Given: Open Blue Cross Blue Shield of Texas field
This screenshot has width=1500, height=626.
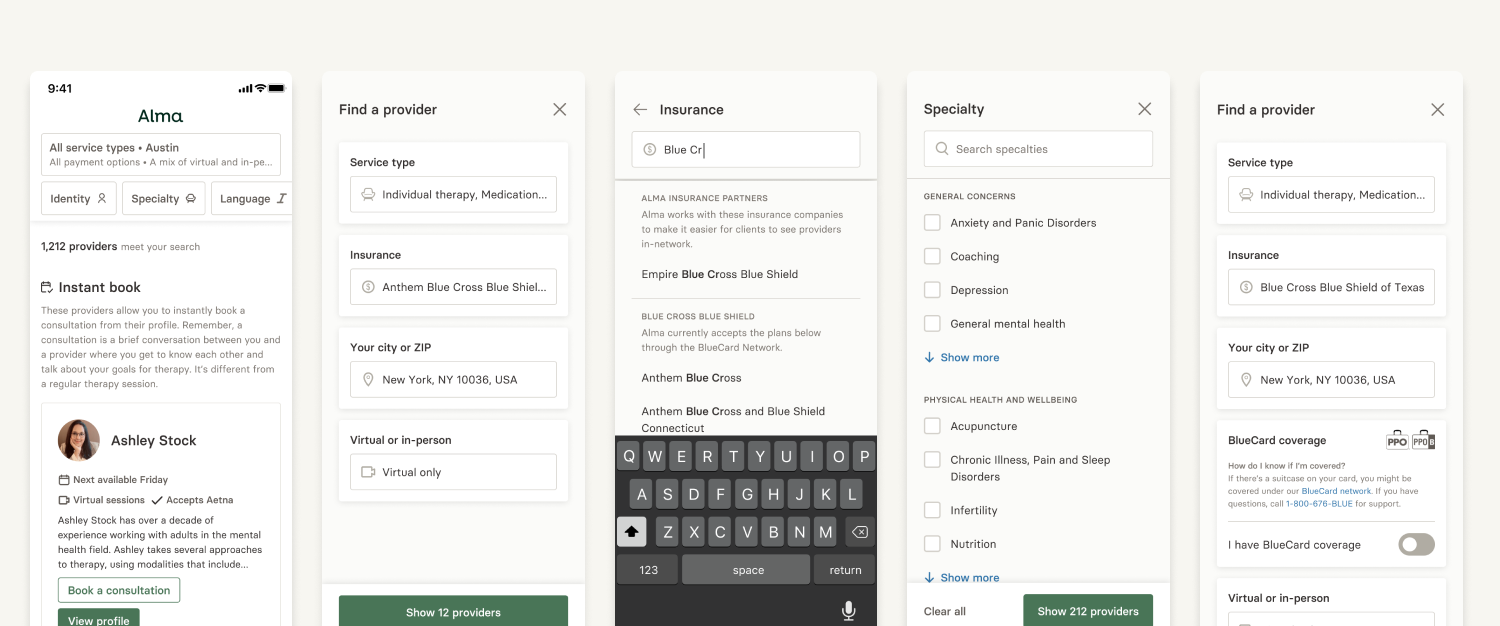Looking at the screenshot, I should pyautogui.click(x=1331, y=287).
